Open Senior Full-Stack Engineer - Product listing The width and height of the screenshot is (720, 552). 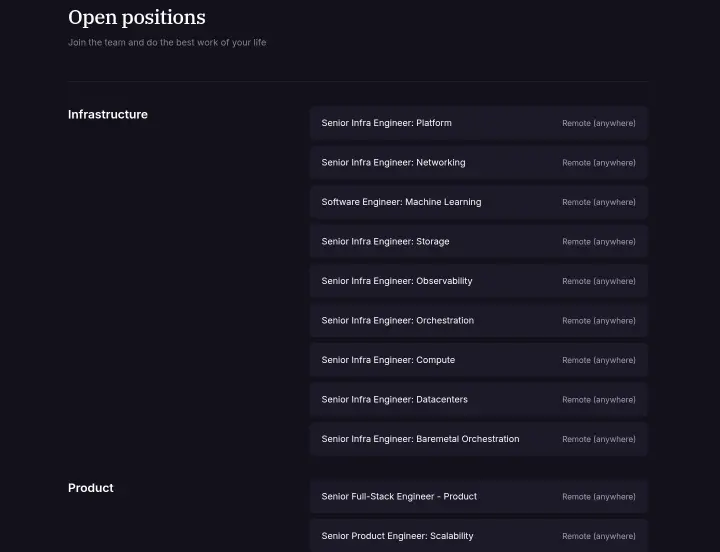478,496
